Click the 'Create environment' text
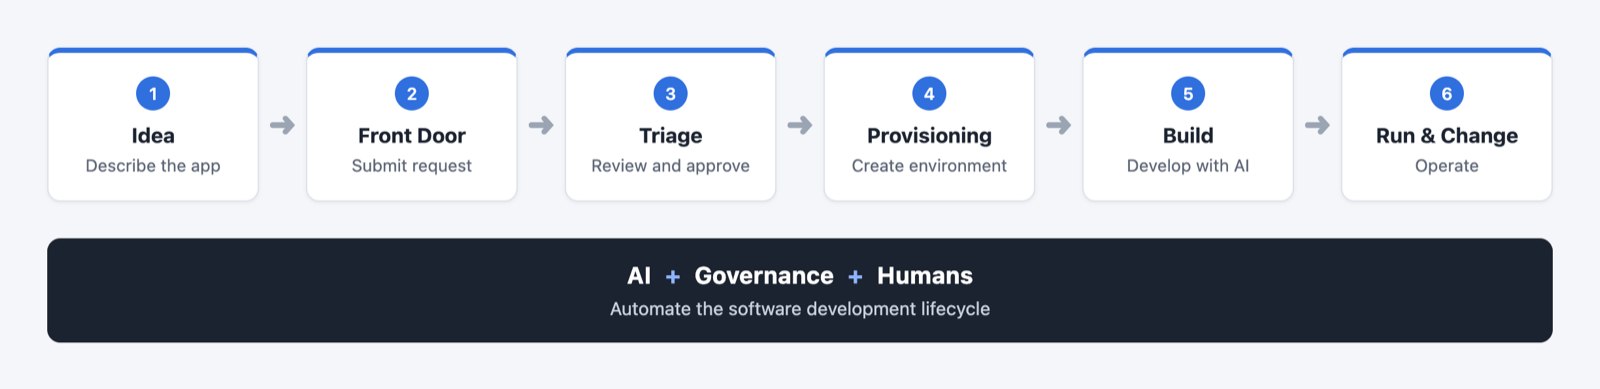The height and width of the screenshot is (389, 1600). (x=929, y=166)
